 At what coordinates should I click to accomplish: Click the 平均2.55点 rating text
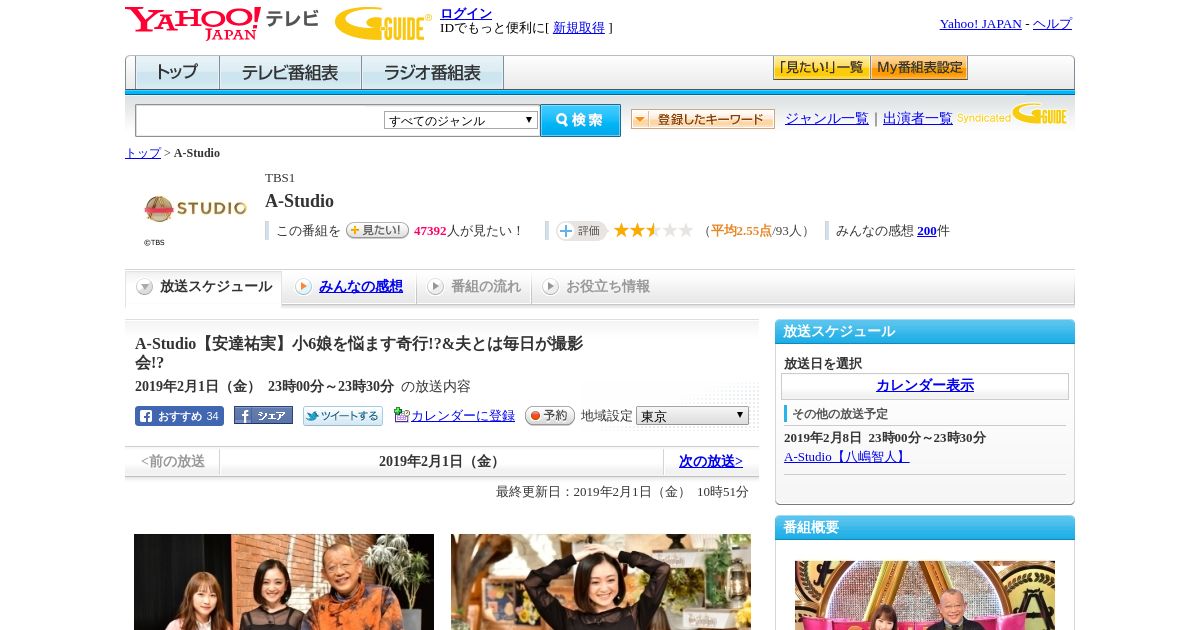[741, 230]
